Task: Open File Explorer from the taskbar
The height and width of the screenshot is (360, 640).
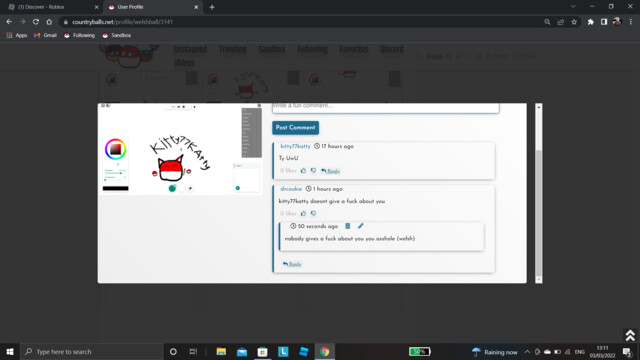Action: click(221, 351)
